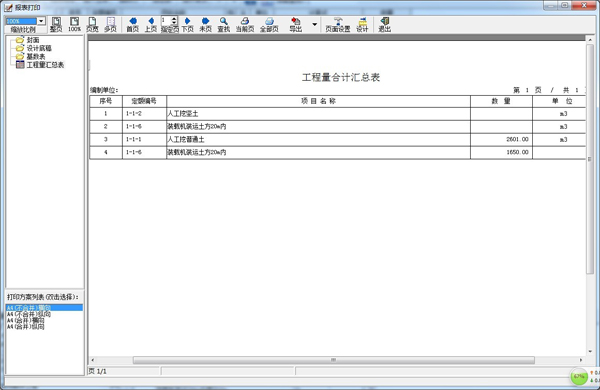The image size is (600, 390).
Task: Jump to last page with 末页
Action: [x=205, y=24]
